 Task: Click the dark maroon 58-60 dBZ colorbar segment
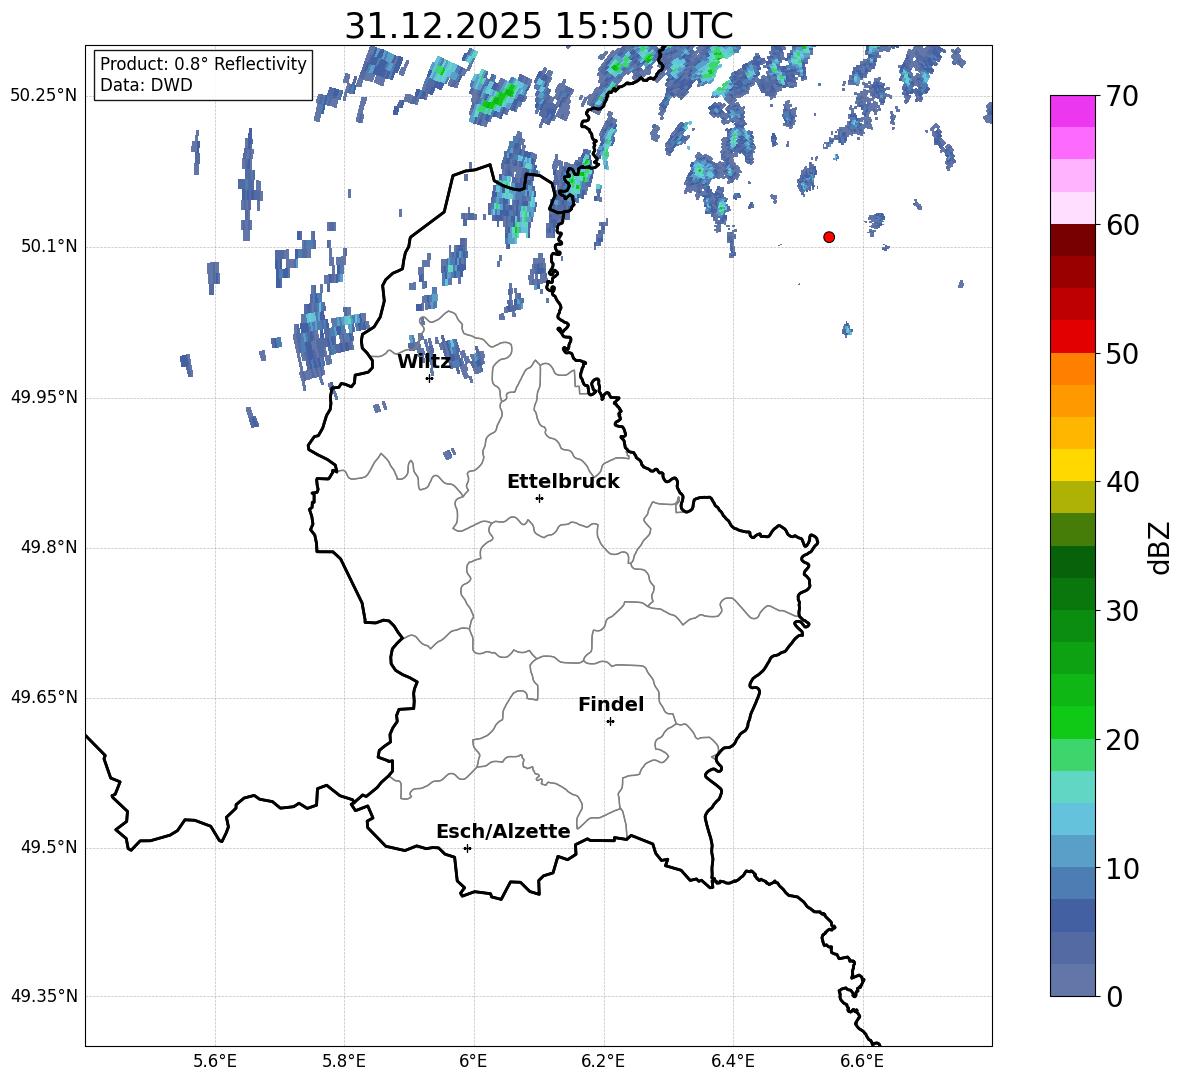point(1073,240)
